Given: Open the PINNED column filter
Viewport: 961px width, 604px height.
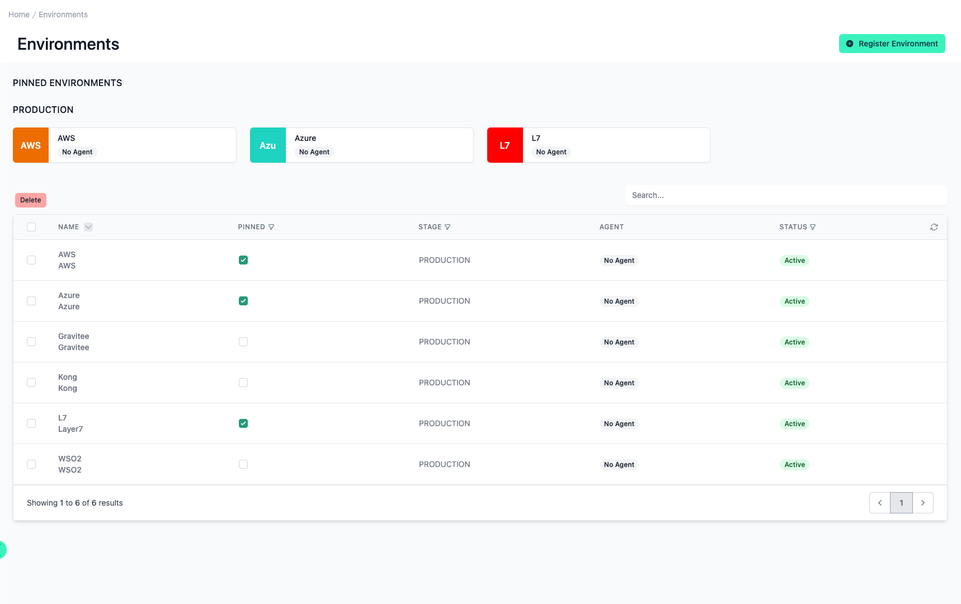Looking at the screenshot, I should (x=272, y=227).
